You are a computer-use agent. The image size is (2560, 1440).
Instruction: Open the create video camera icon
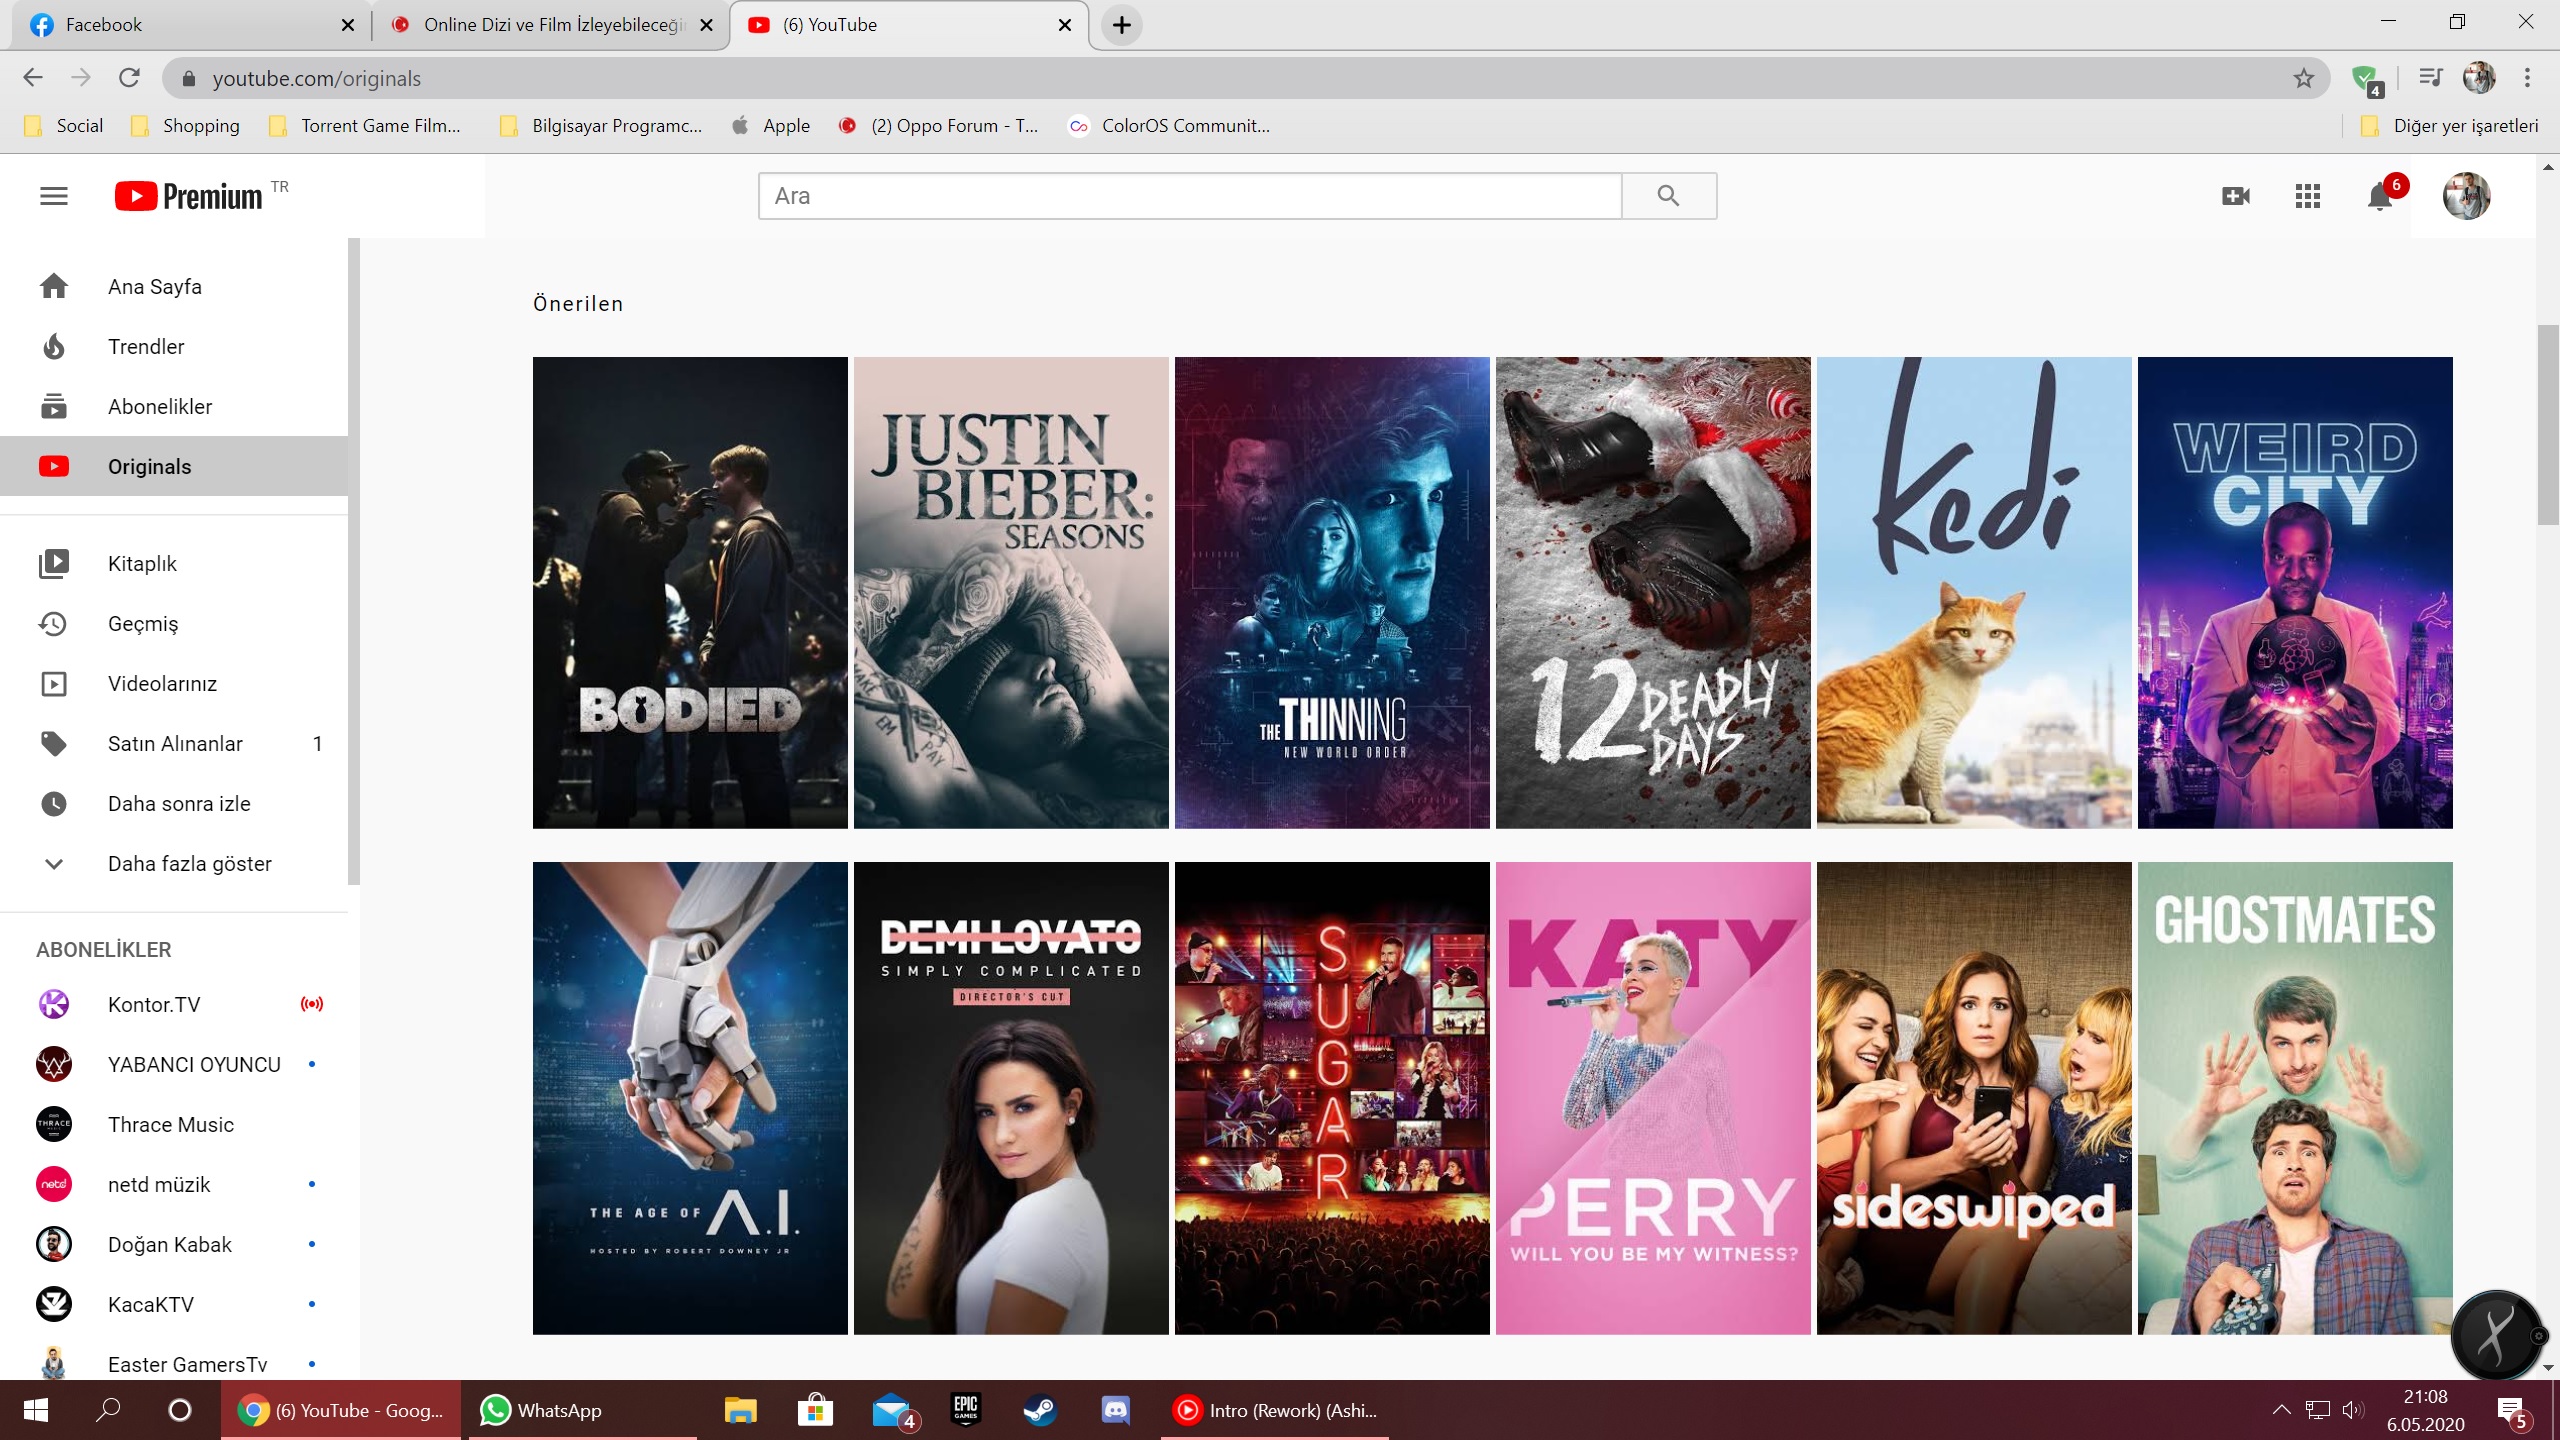(2236, 196)
